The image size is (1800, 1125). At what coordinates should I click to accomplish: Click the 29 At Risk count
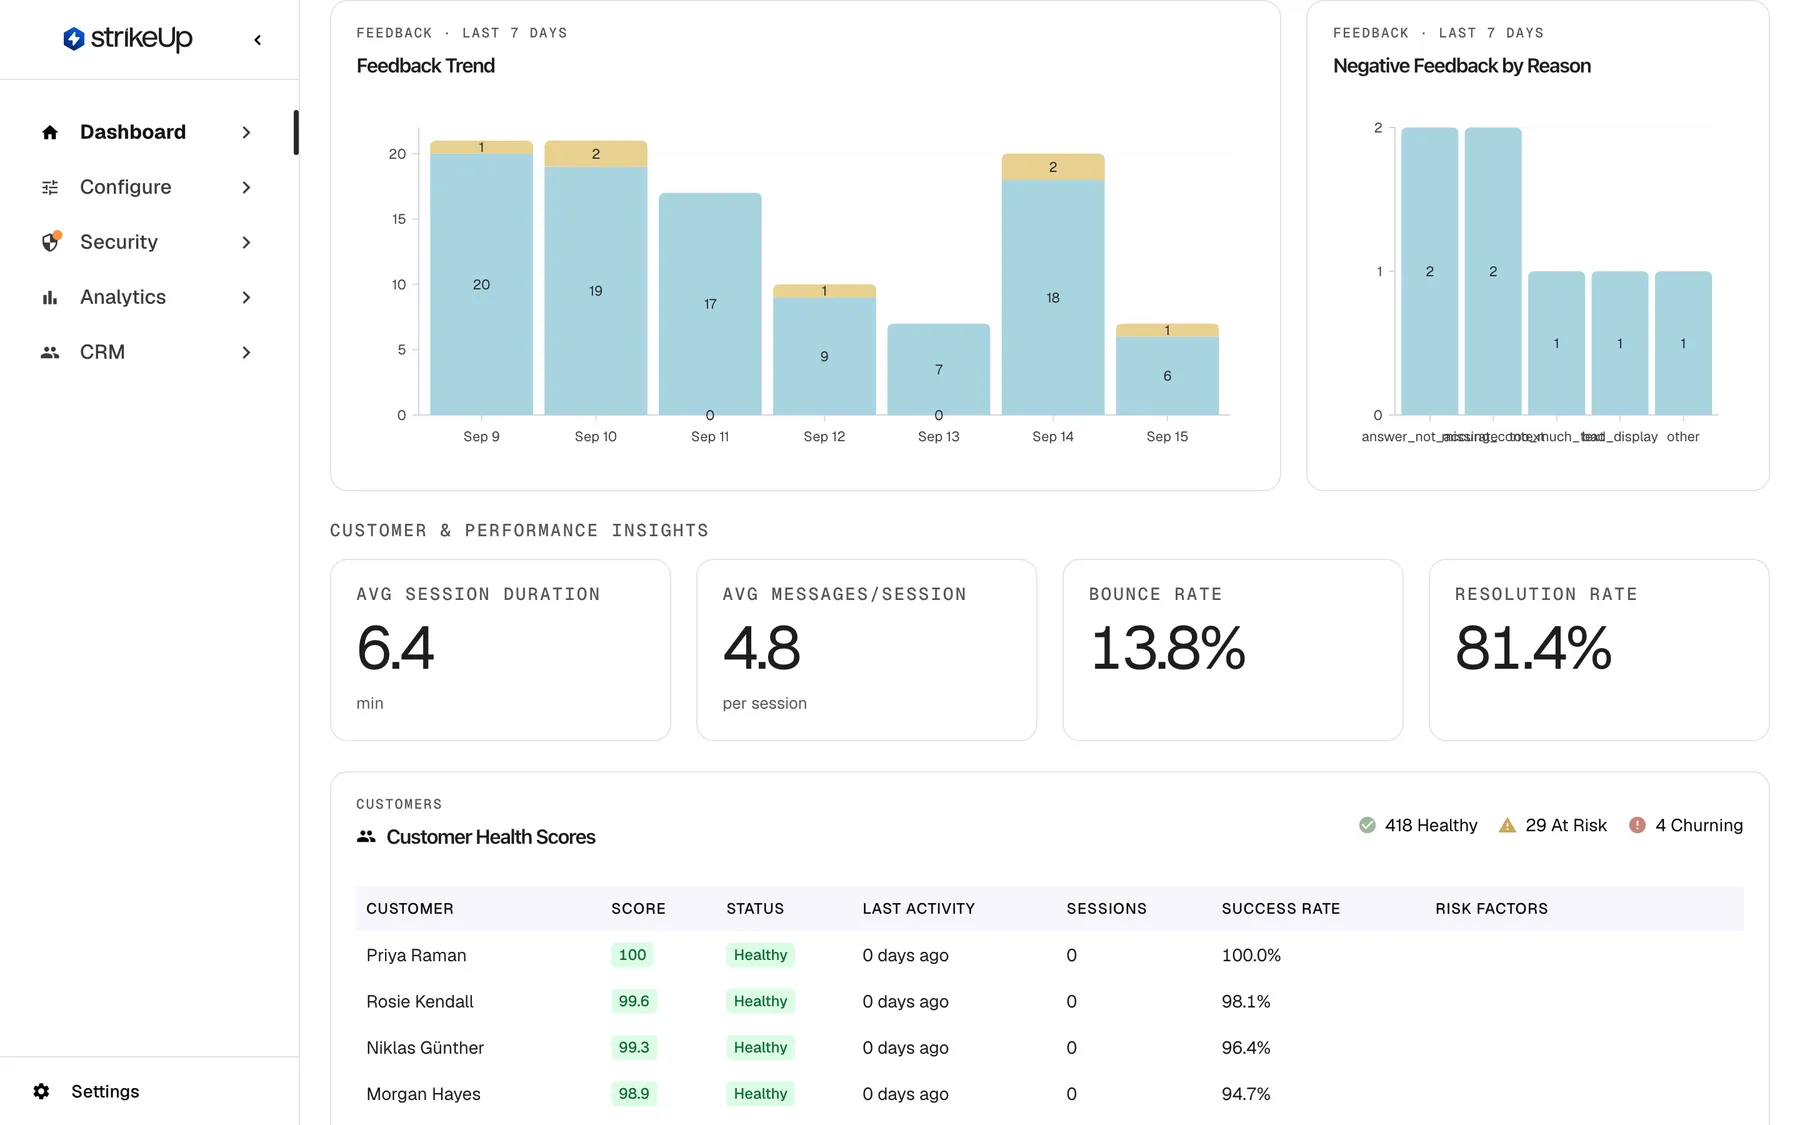(1566, 825)
